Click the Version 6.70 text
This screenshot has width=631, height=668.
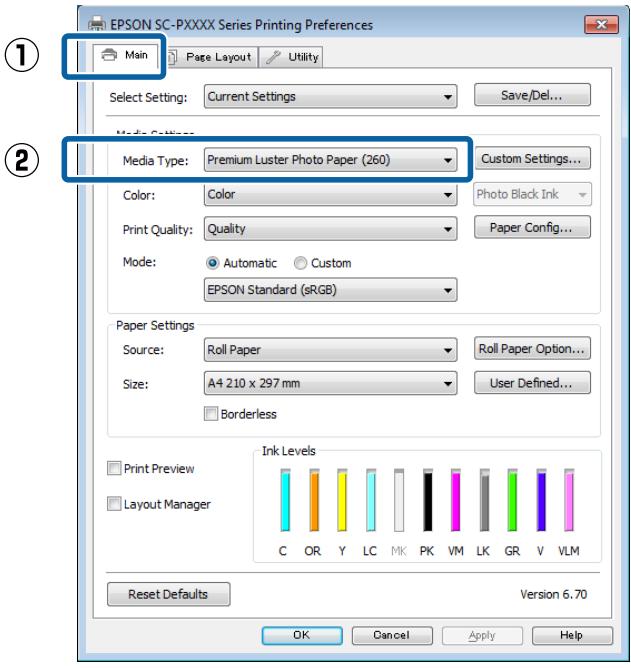coord(553,594)
